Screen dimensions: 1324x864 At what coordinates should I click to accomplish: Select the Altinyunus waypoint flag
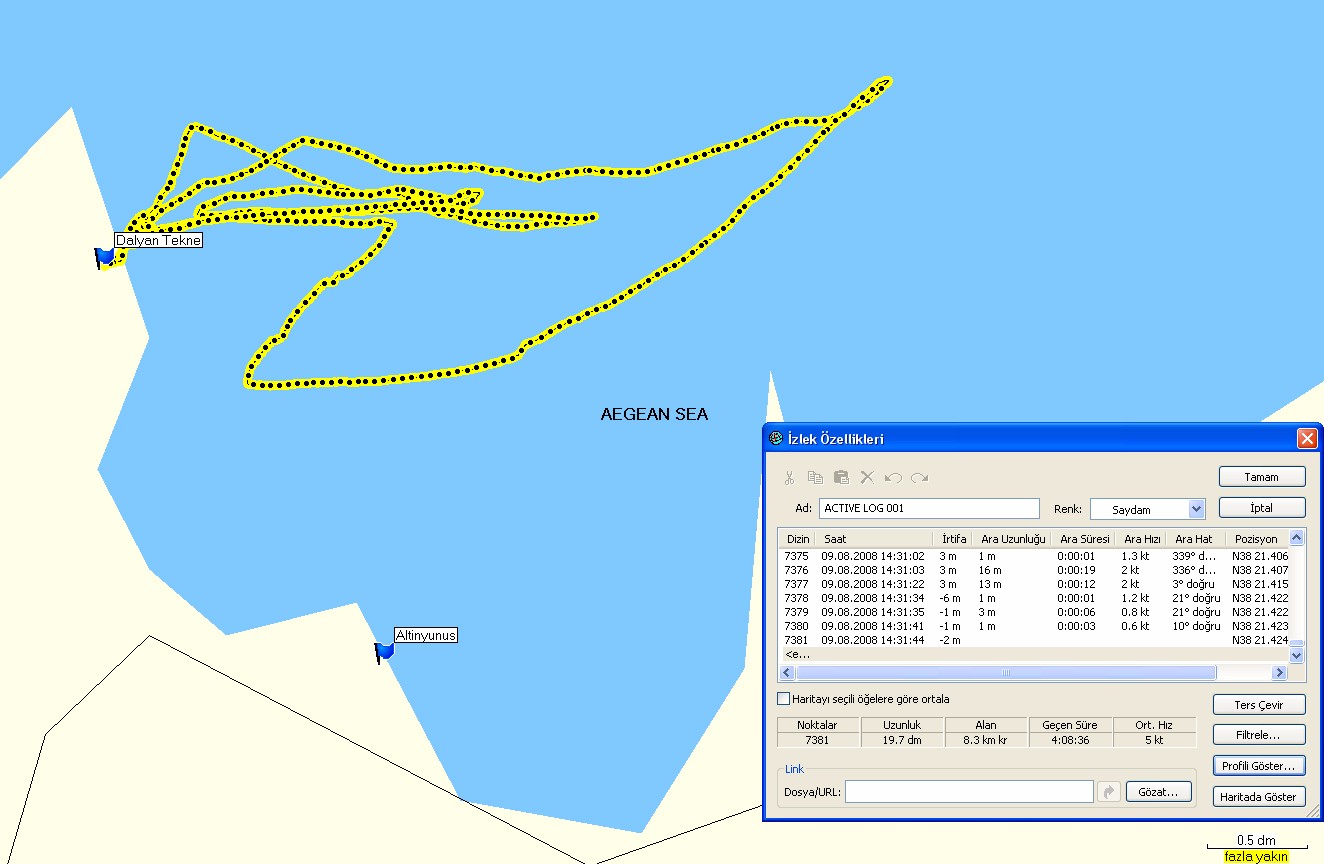(384, 652)
